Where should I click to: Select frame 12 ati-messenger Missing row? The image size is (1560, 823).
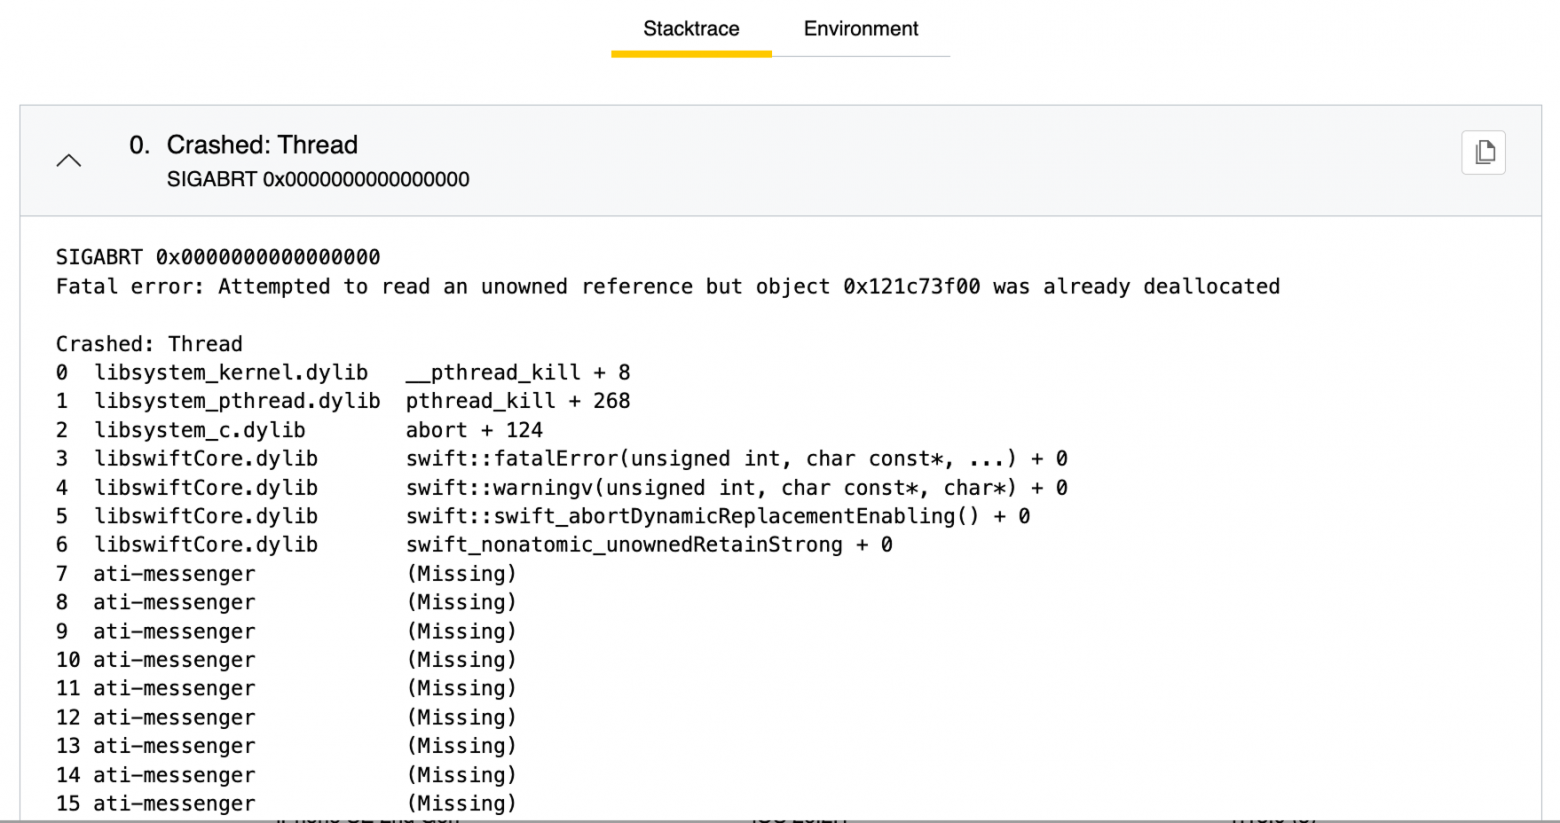280,716
